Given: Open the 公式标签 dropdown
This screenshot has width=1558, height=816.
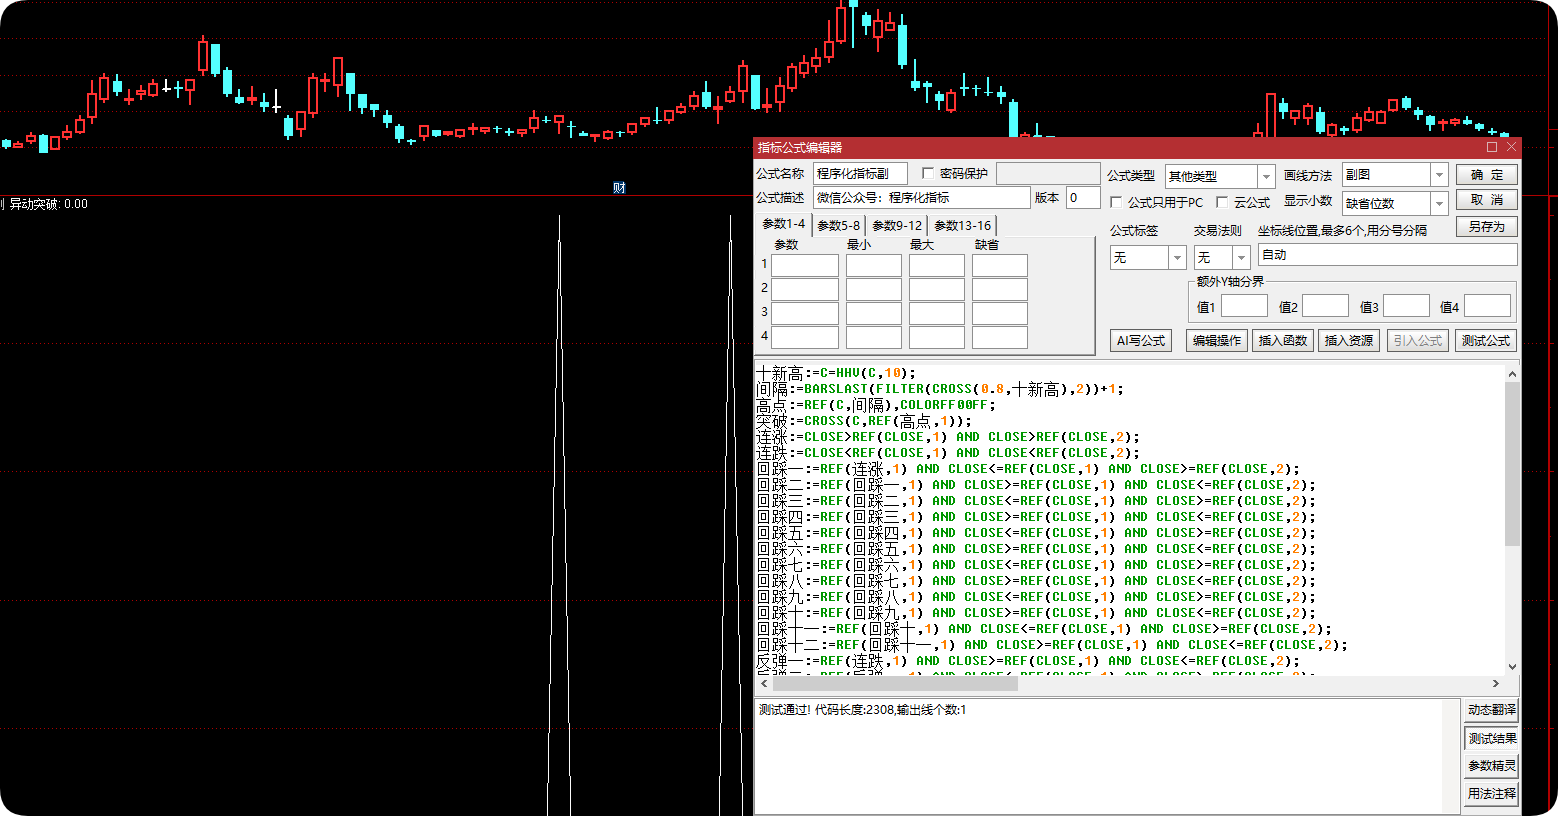Looking at the screenshot, I should 1177,257.
